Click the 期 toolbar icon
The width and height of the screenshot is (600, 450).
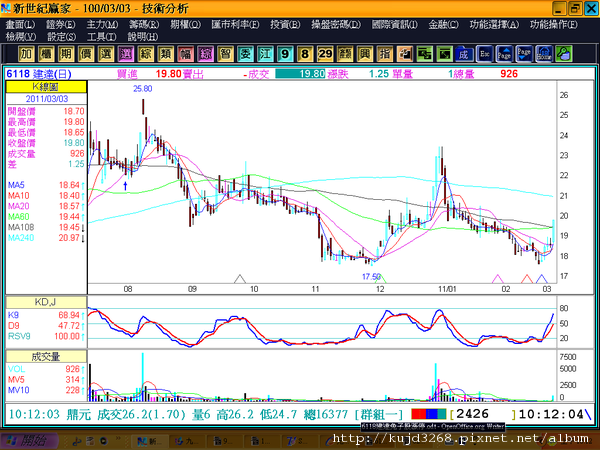[x=66, y=54]
